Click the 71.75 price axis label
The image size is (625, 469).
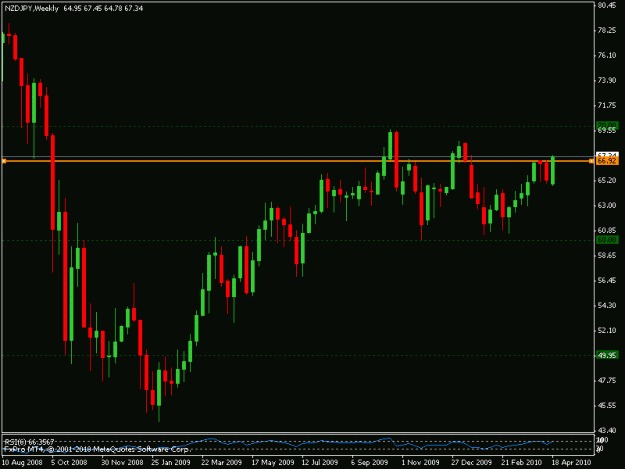point(607,105)
